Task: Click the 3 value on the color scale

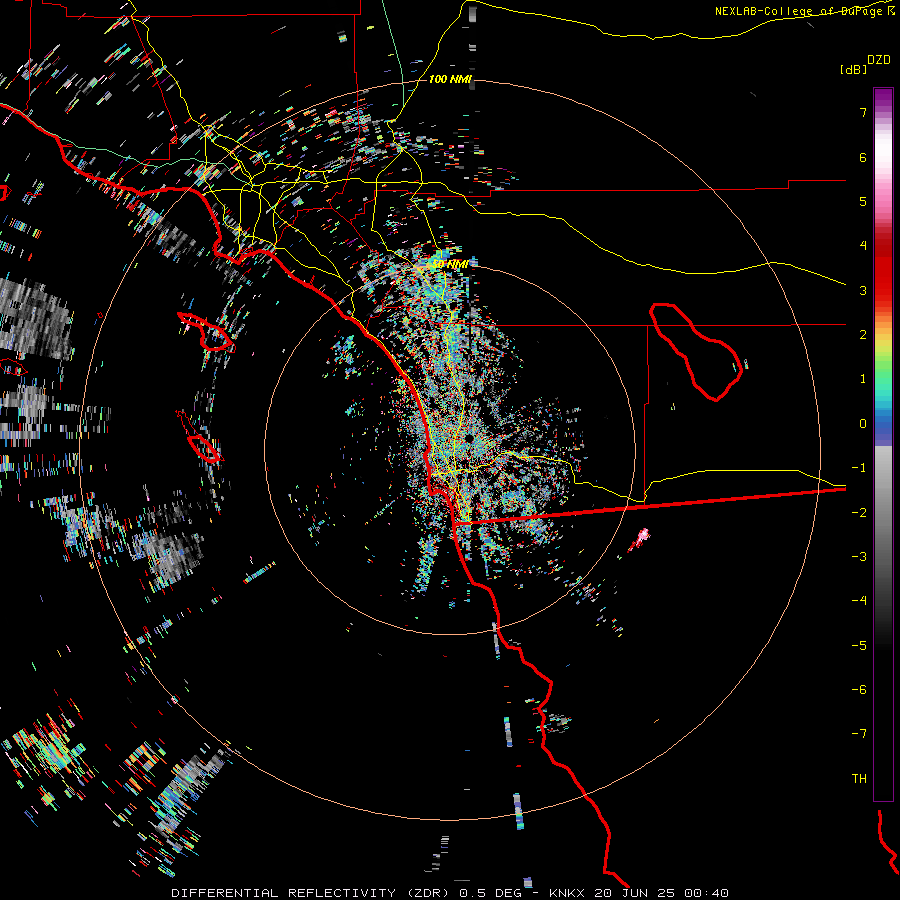Action: [x=863, y=290]
